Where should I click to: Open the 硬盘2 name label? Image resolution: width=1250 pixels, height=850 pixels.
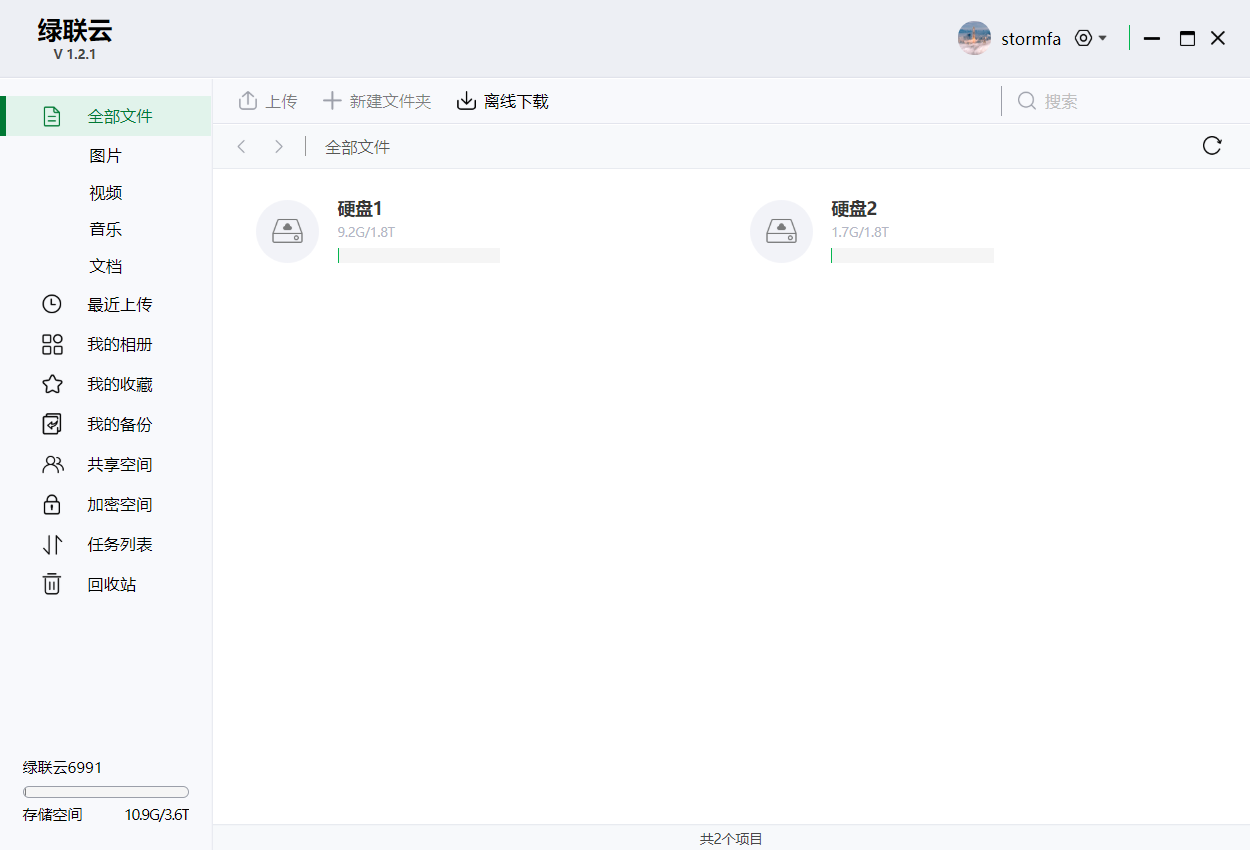(x=854, y=209)
